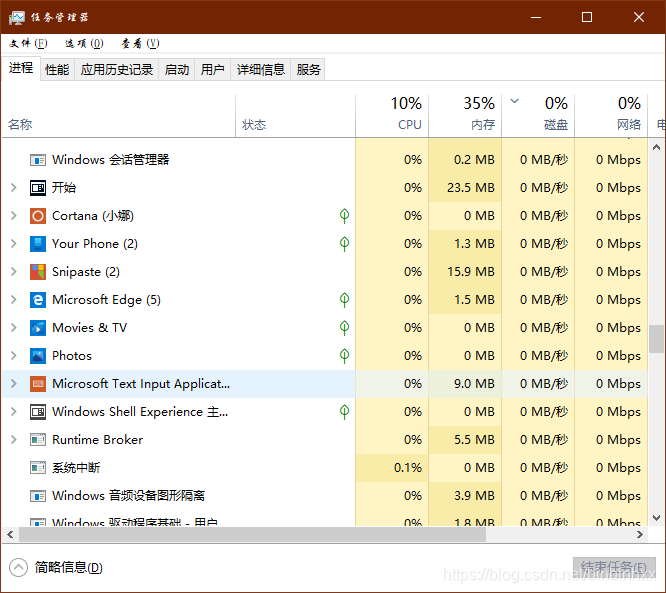The width and height of the screenshot is (666, 593).
Task: Sort by the 状态 column header
Action: (x=295, y=115)
